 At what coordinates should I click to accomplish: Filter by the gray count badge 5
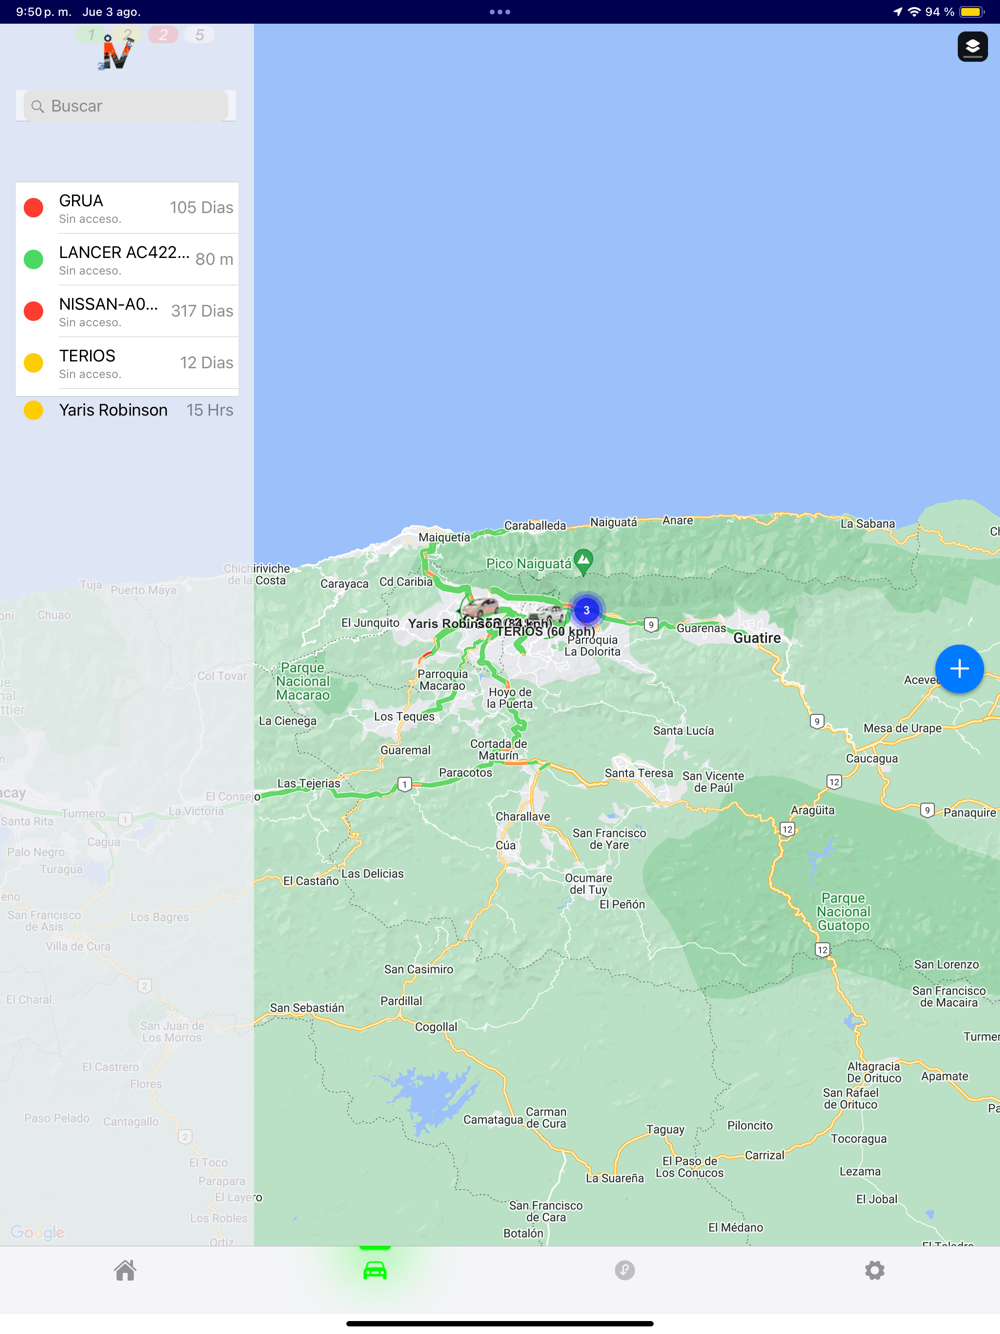199,35
